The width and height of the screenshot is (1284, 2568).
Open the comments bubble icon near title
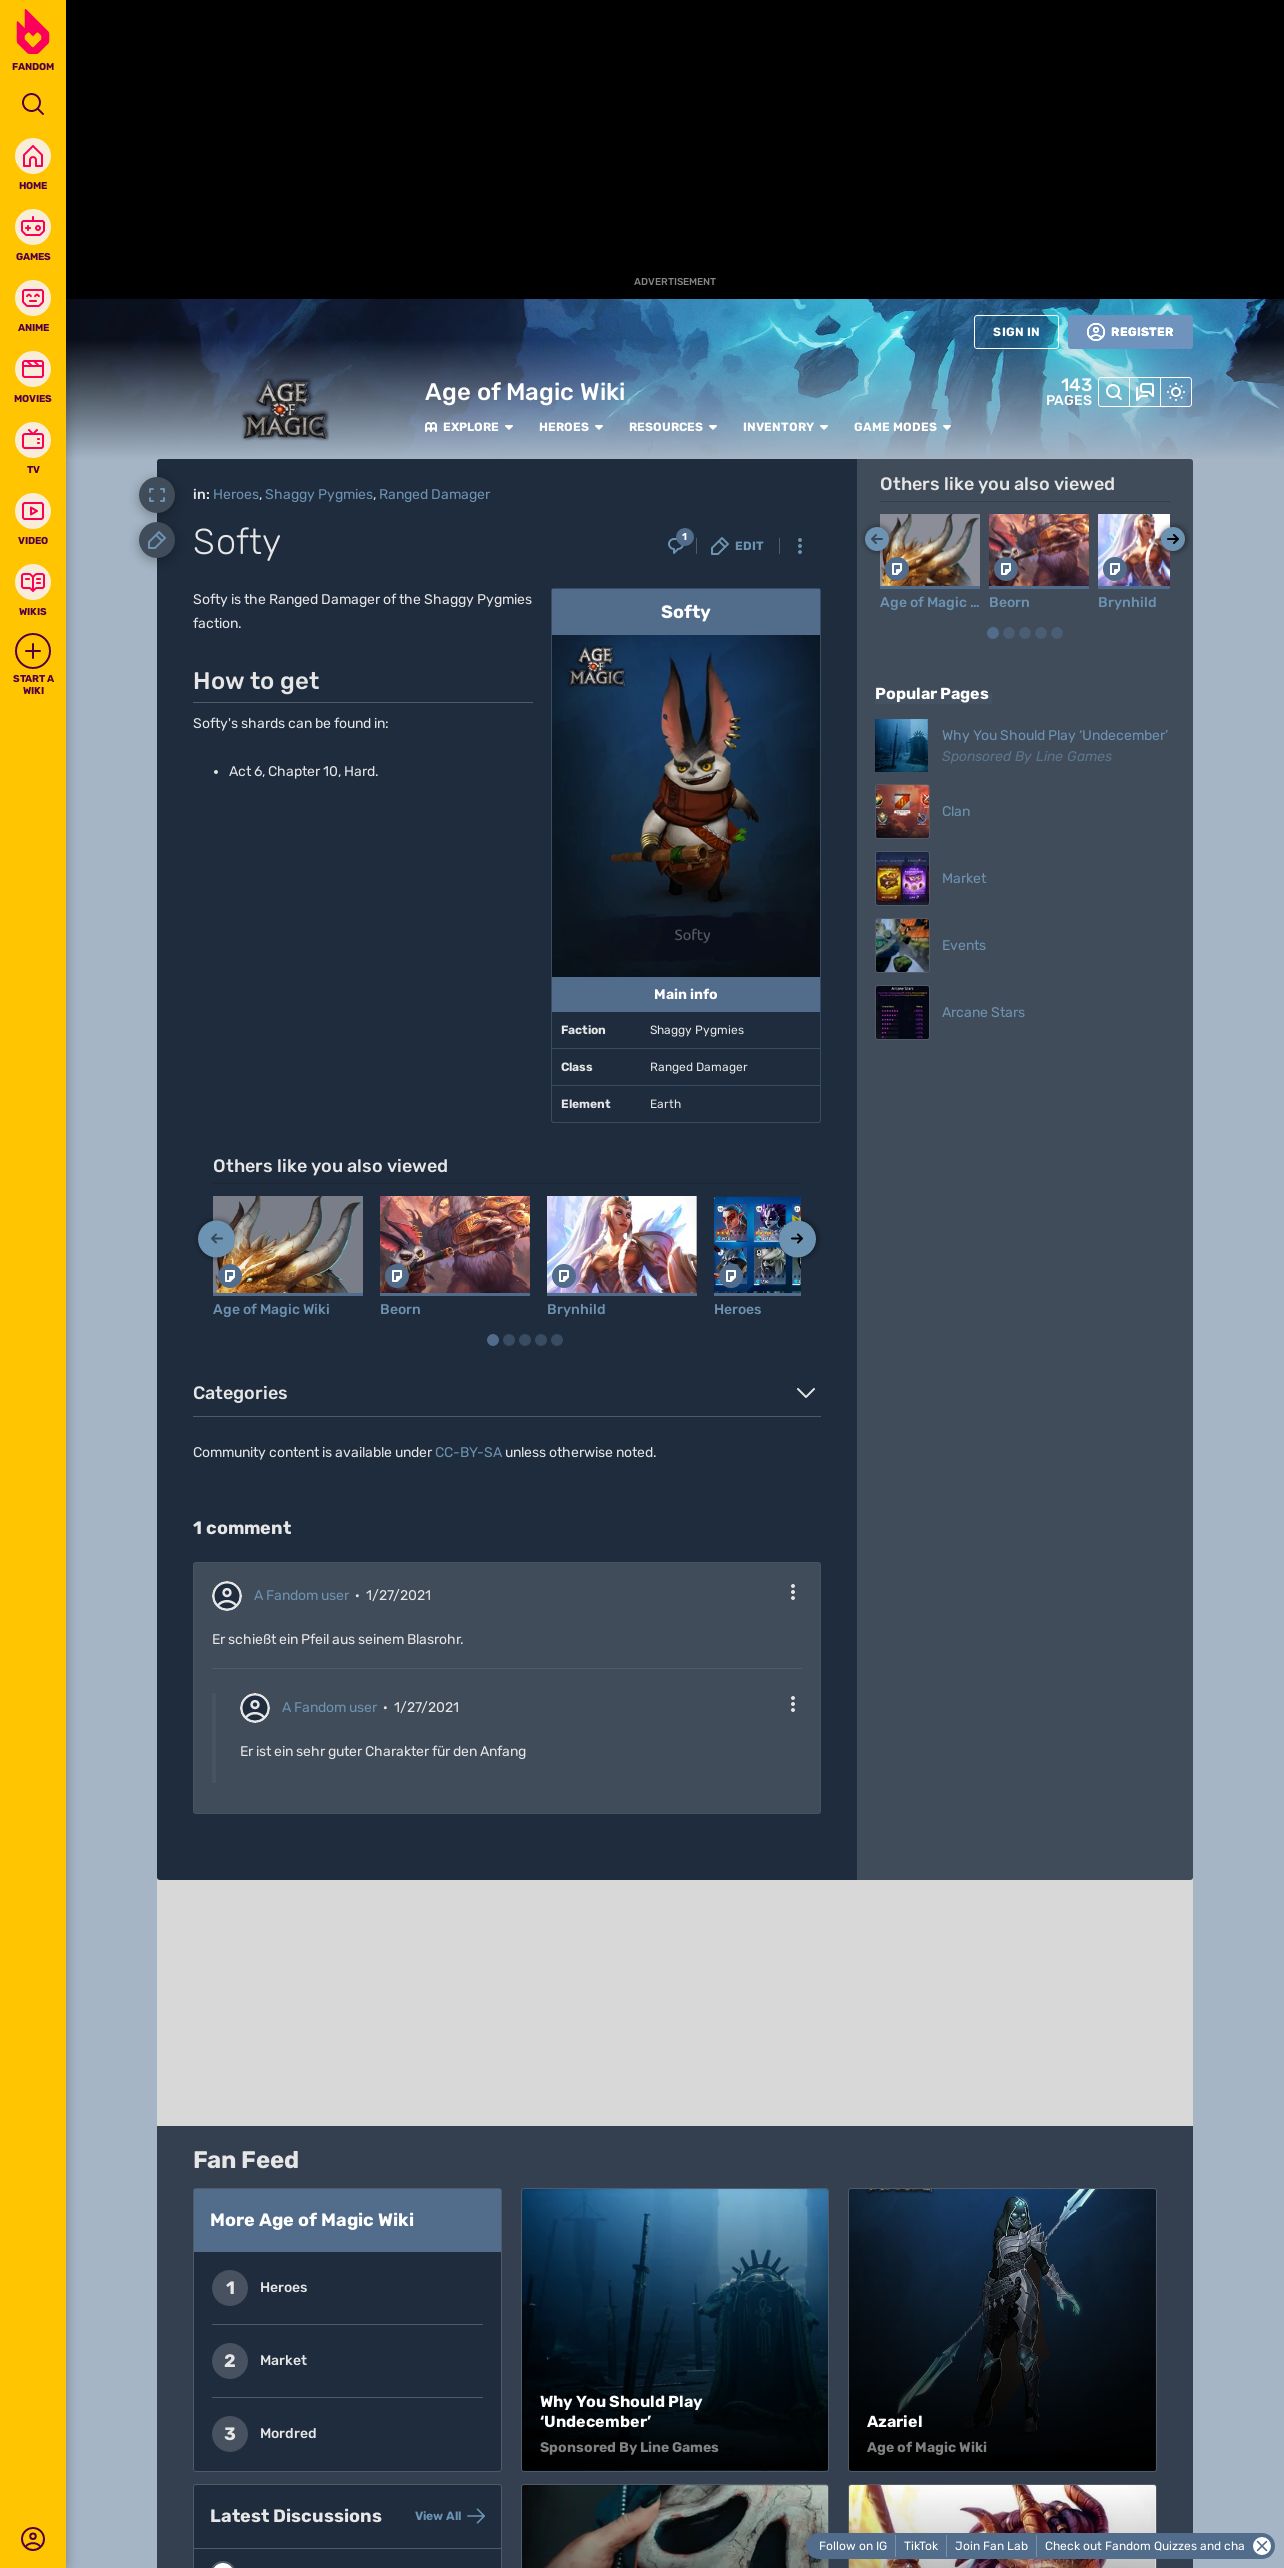point(679,543)
